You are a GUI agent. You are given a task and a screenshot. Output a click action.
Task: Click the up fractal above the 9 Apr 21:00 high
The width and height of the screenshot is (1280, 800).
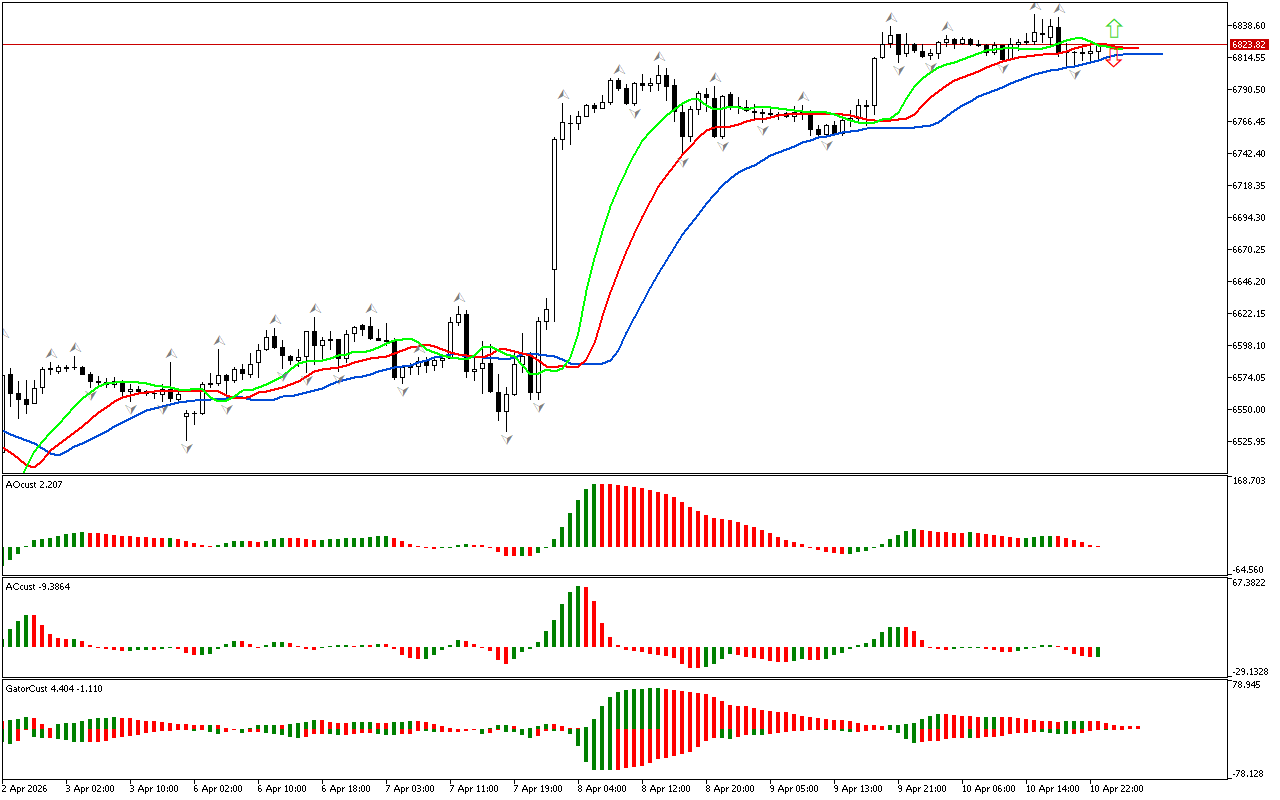coord(888,19)
